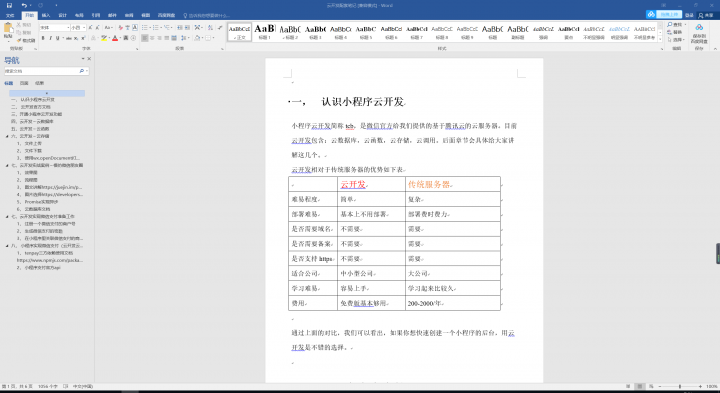The image size is (720, 393).
Task: Apply the red font color
Action: 115,38
